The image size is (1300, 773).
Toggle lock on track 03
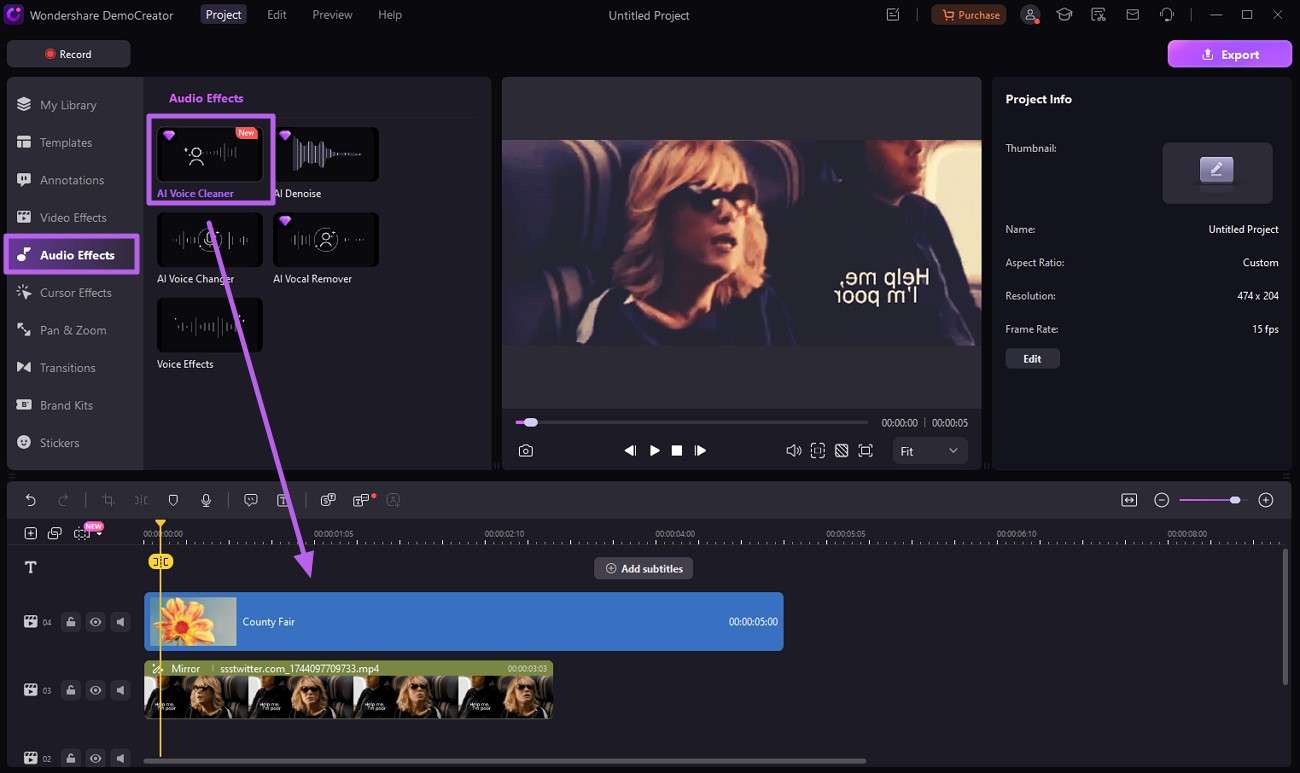[x=71, y=690]
